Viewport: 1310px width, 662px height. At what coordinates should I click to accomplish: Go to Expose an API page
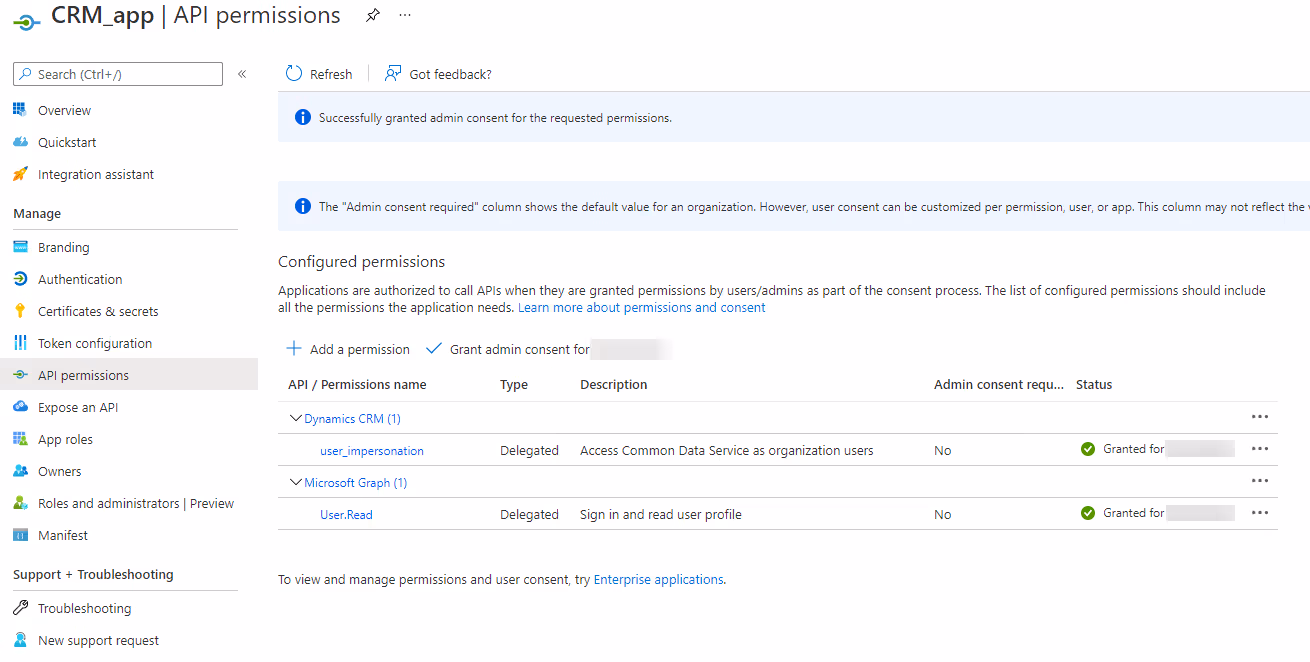[78, 407]
